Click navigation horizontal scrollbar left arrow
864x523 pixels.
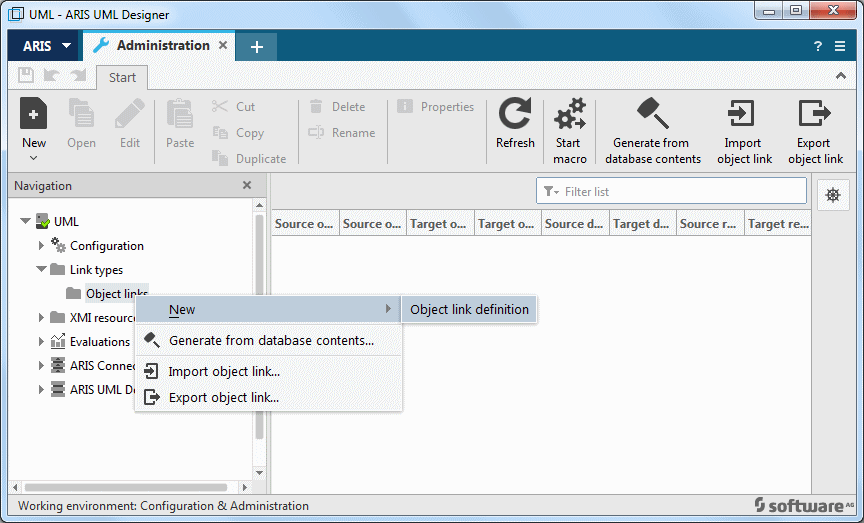click(x=15, y=487)
